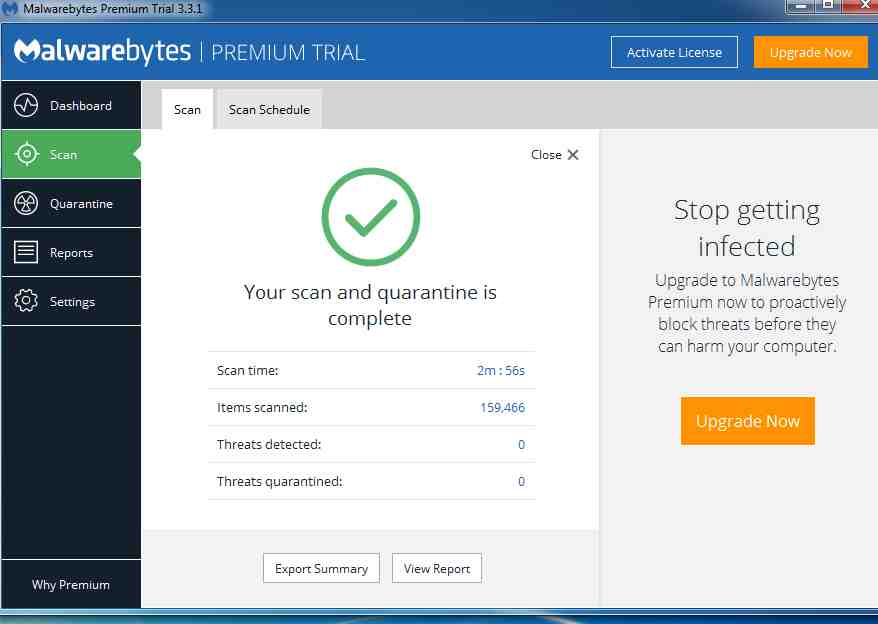Minimize the Malwarebytes window
Image resolution: width=878 pixels, height=624 pixels.
point(799,6)
